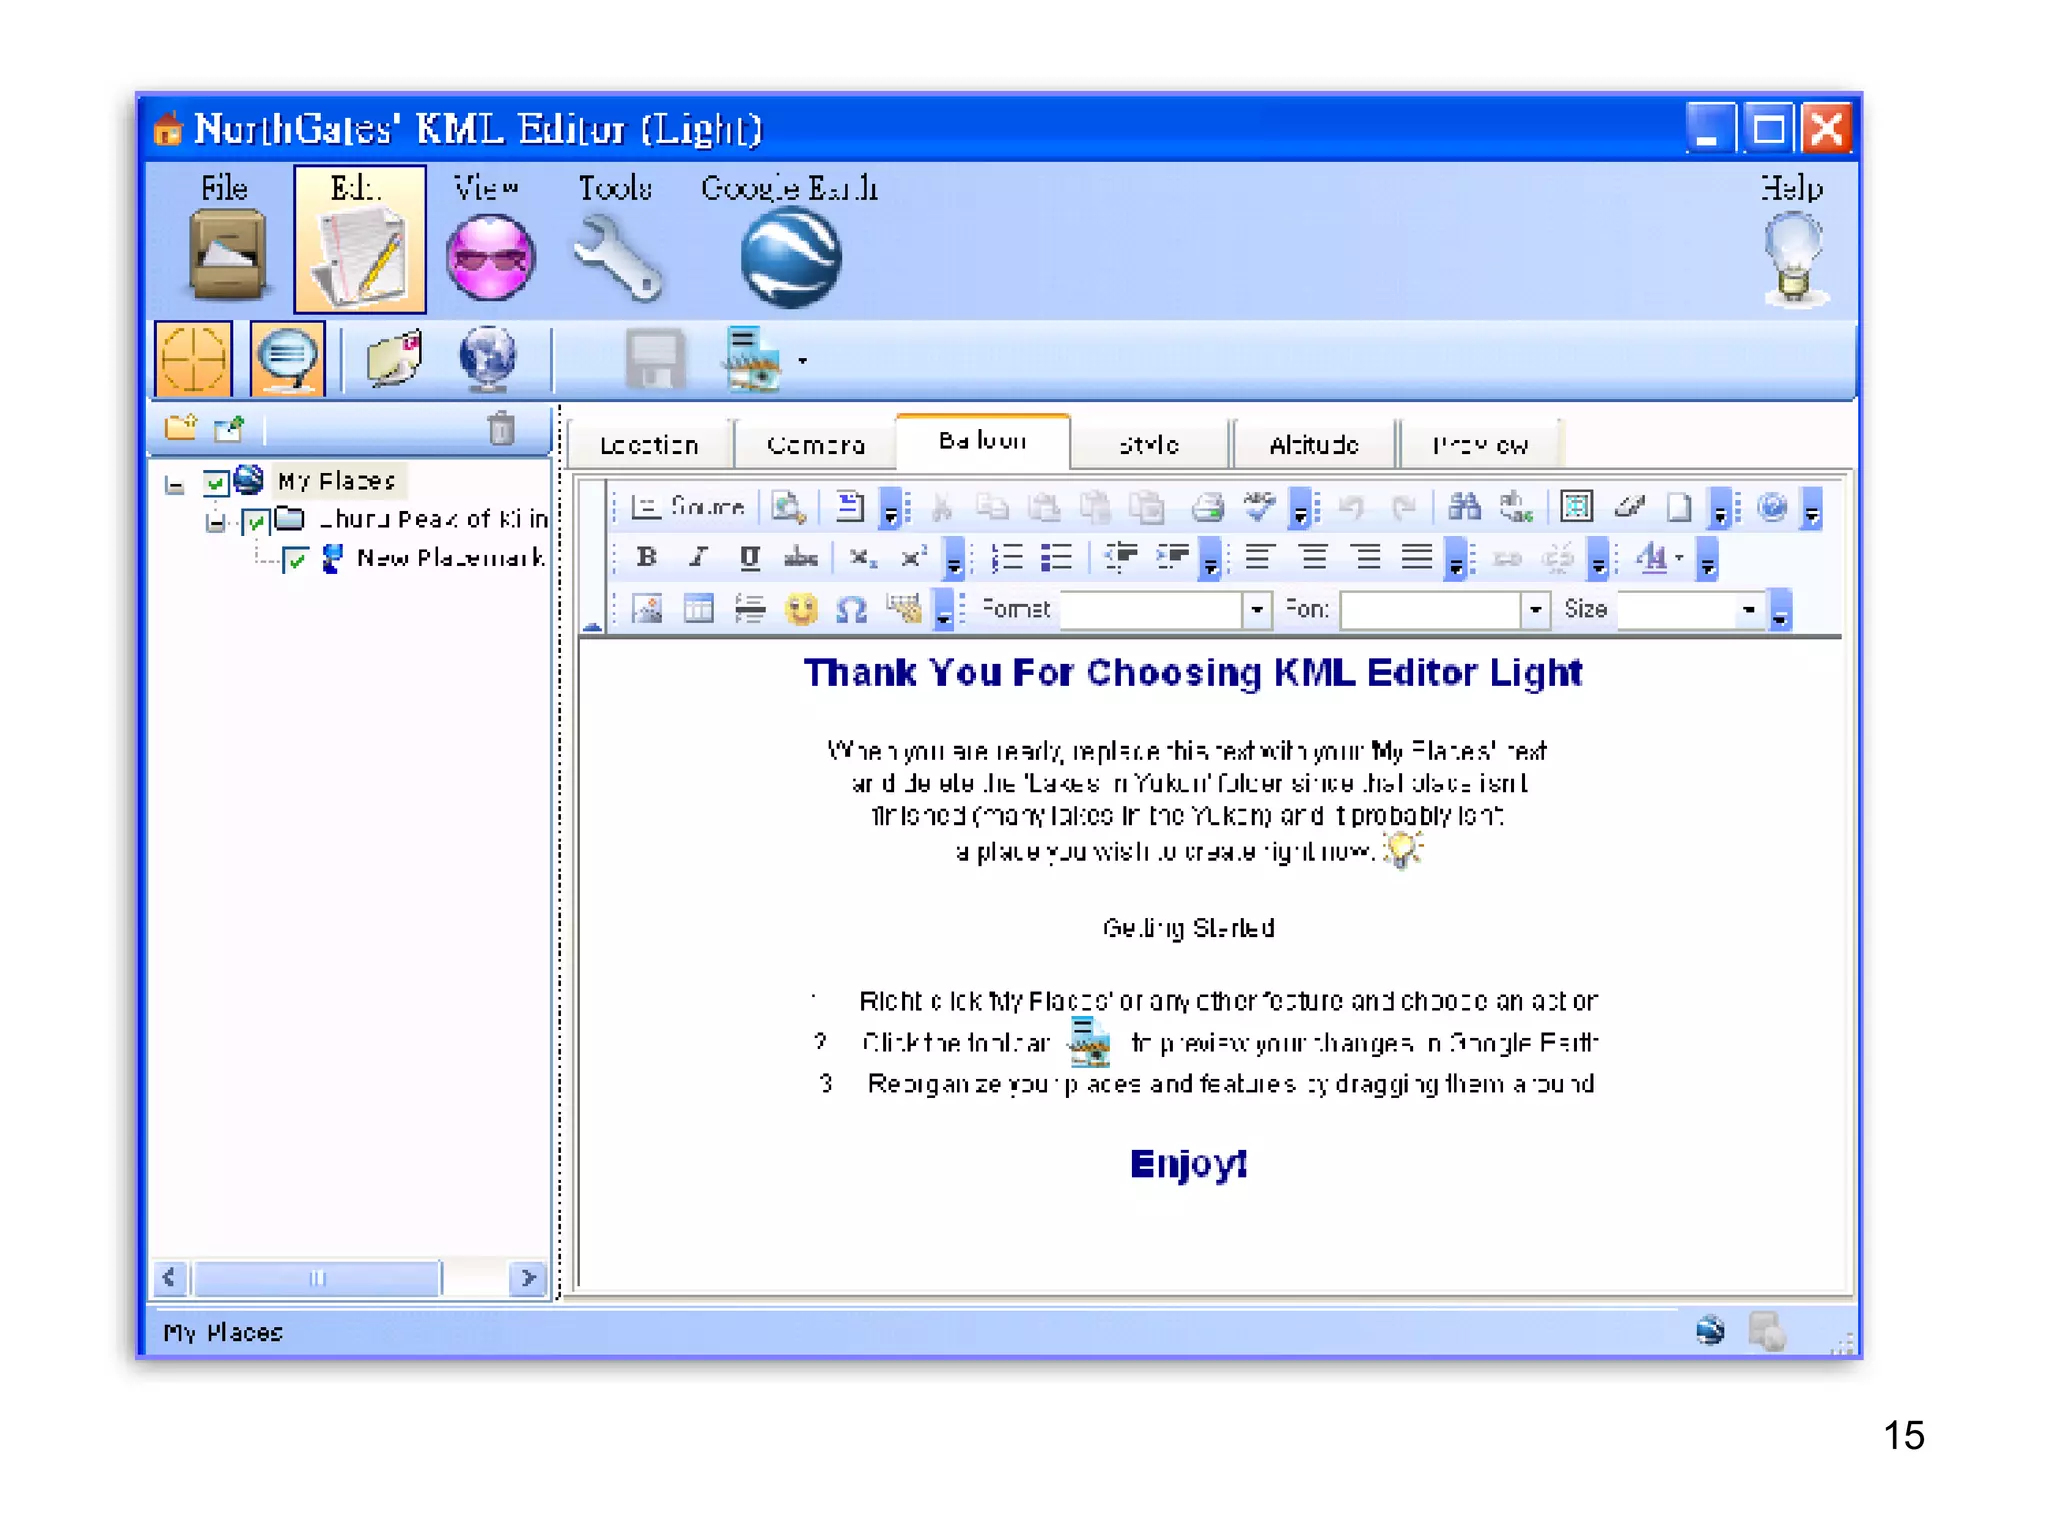The width and height of the screenshot is (2048, 1536).
Task: Insert a smiley emoticon
Action: point(801,609)
